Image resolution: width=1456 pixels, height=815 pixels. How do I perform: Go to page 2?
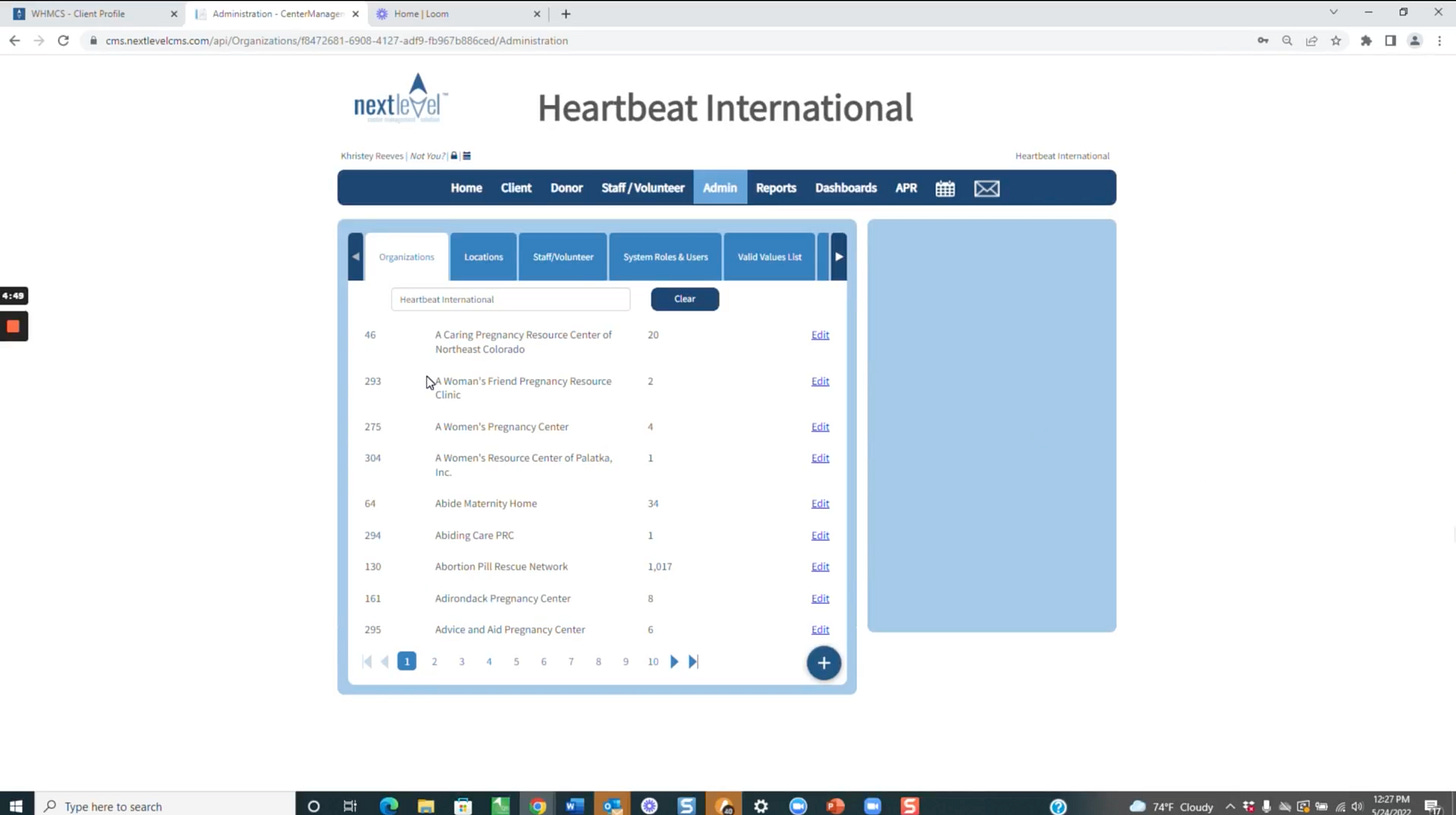(434, 662)
